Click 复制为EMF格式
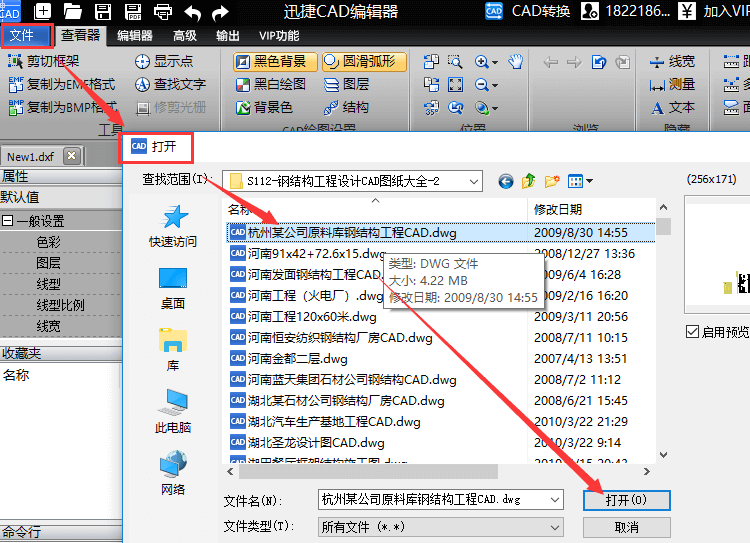The width and height of the screenshot is (750, 543). point(62,85)
